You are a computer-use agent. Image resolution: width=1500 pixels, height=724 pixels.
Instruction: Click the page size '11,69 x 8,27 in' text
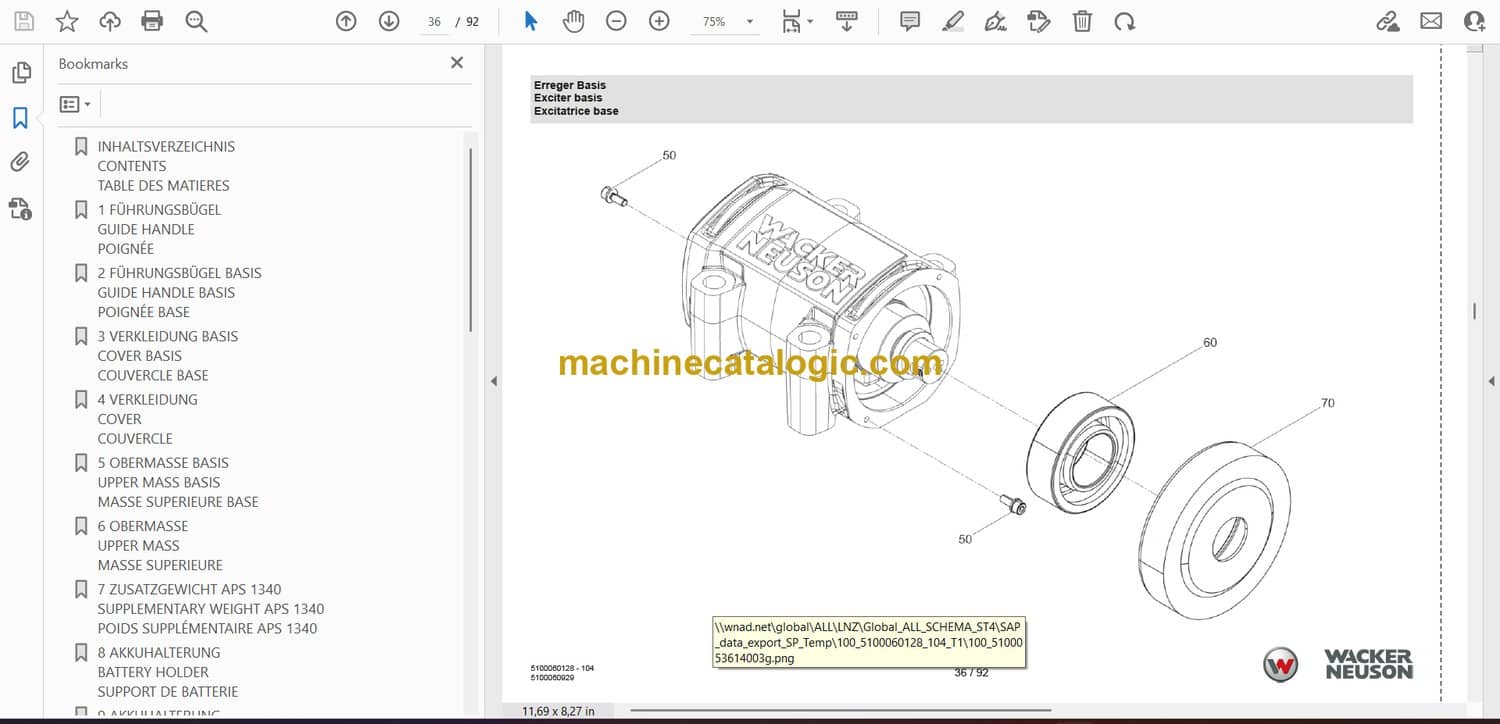[x=558, y=711]
